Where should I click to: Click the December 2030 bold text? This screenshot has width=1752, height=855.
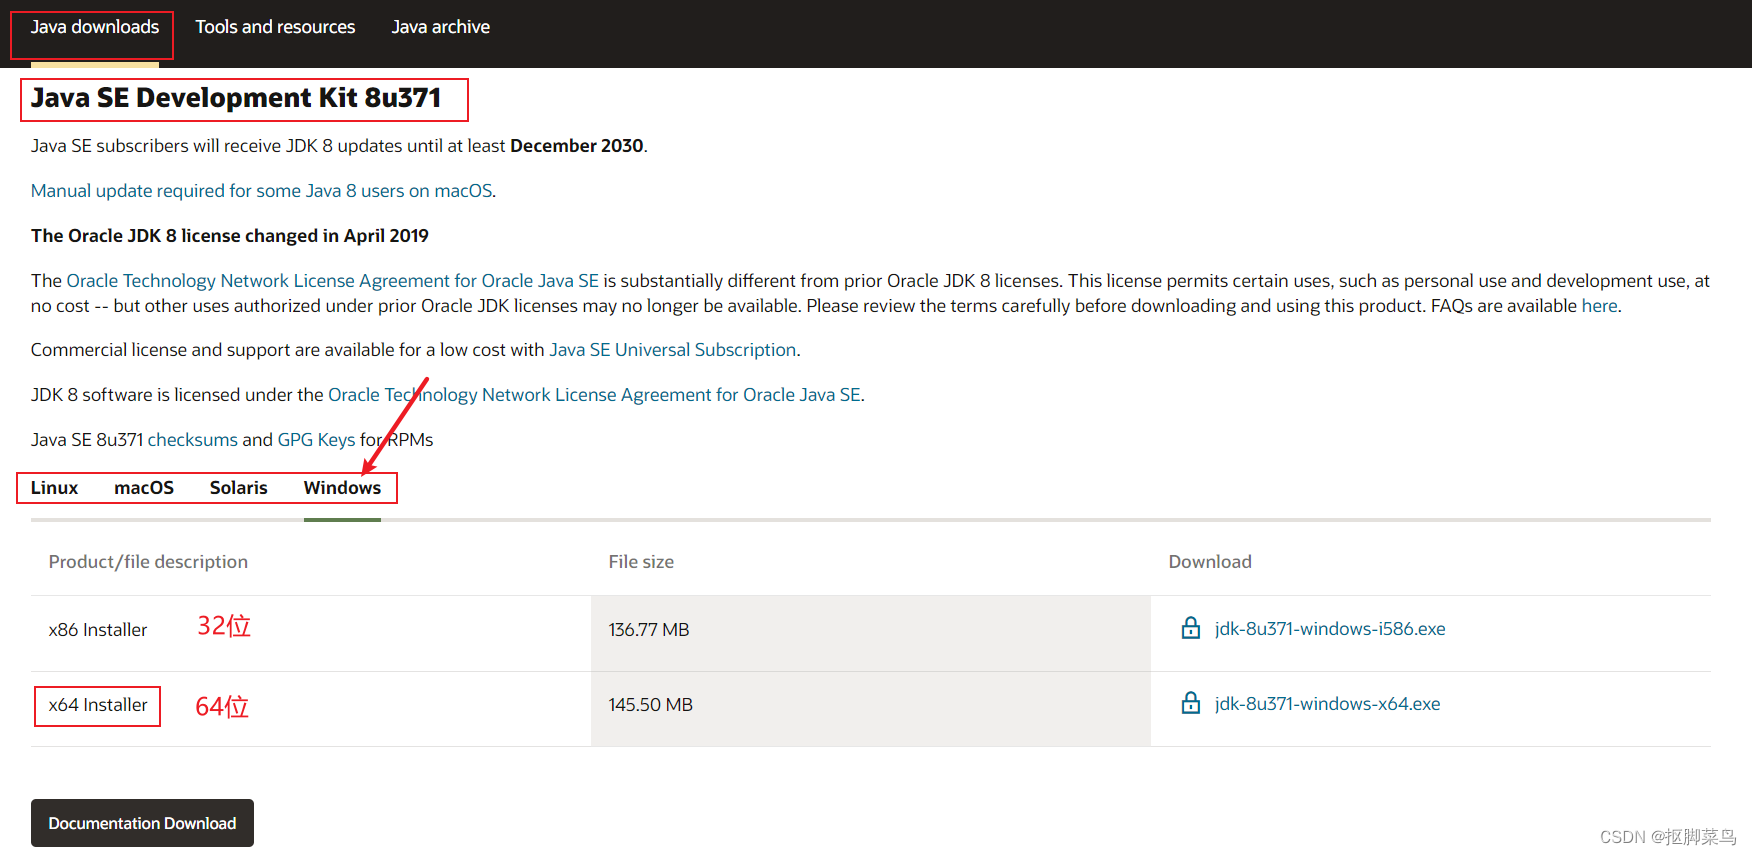coord(577,146)
